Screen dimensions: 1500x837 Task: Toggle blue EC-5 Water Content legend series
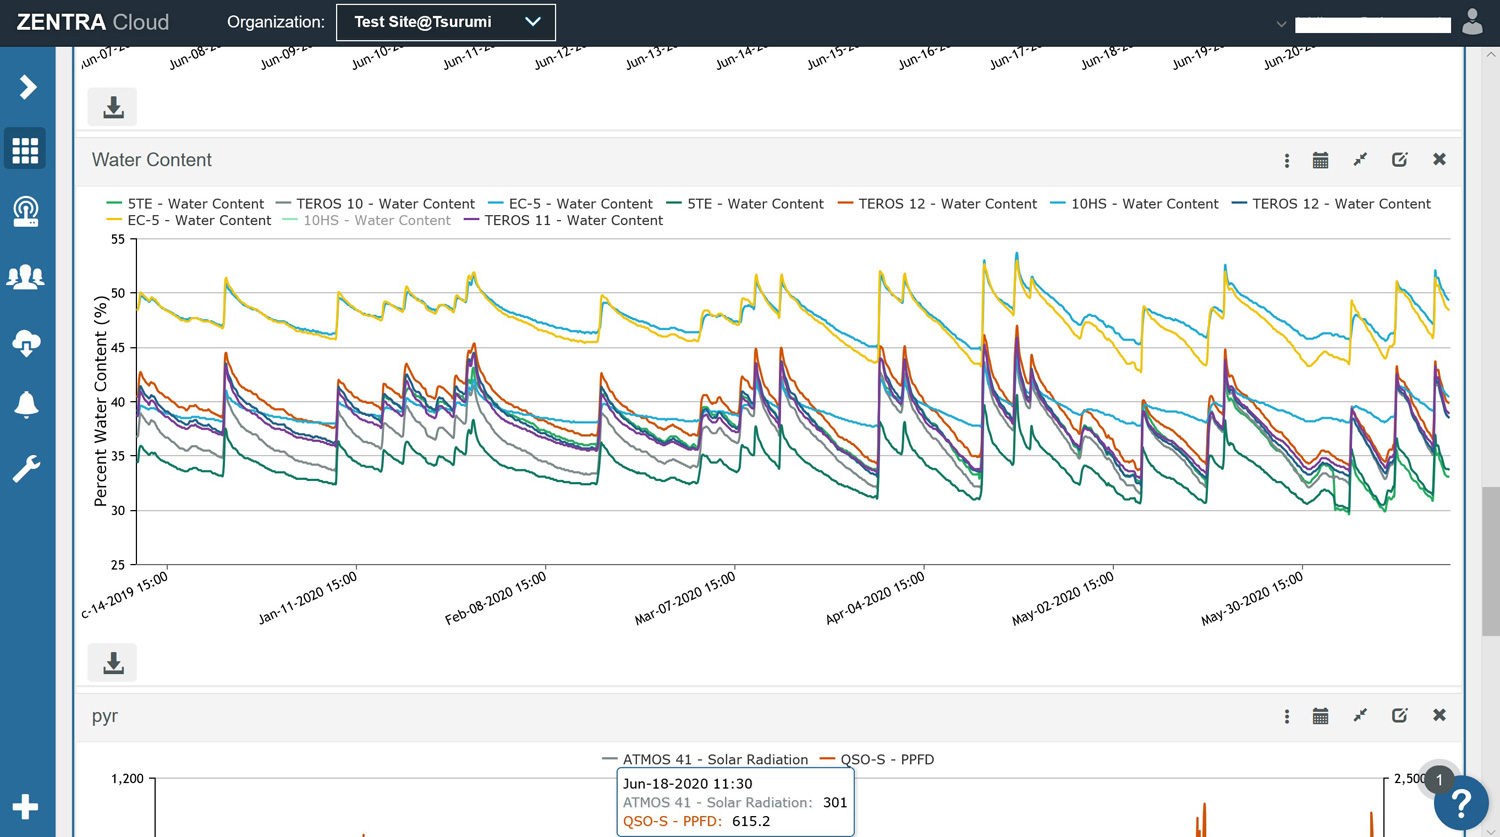click(570, 204)
